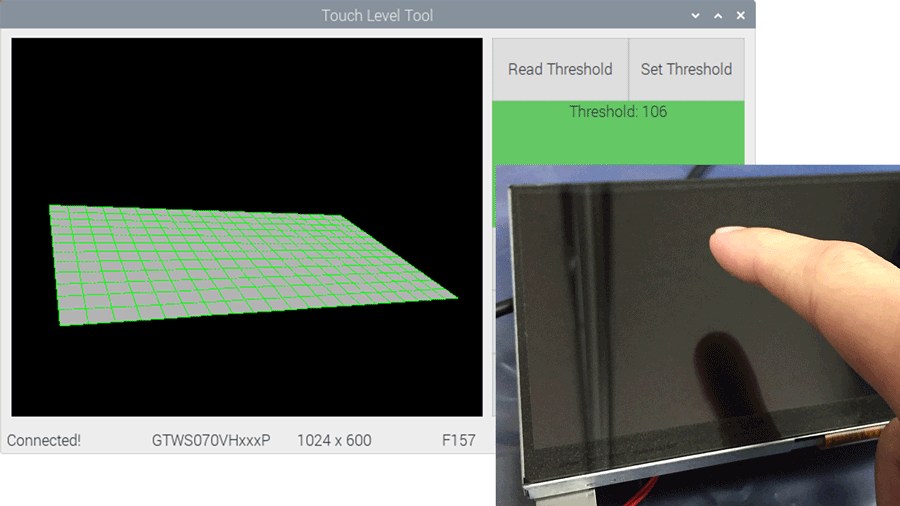This screenshot has width=900, height=506.
Task: Click the Read Threshold button
Action: 560,69
